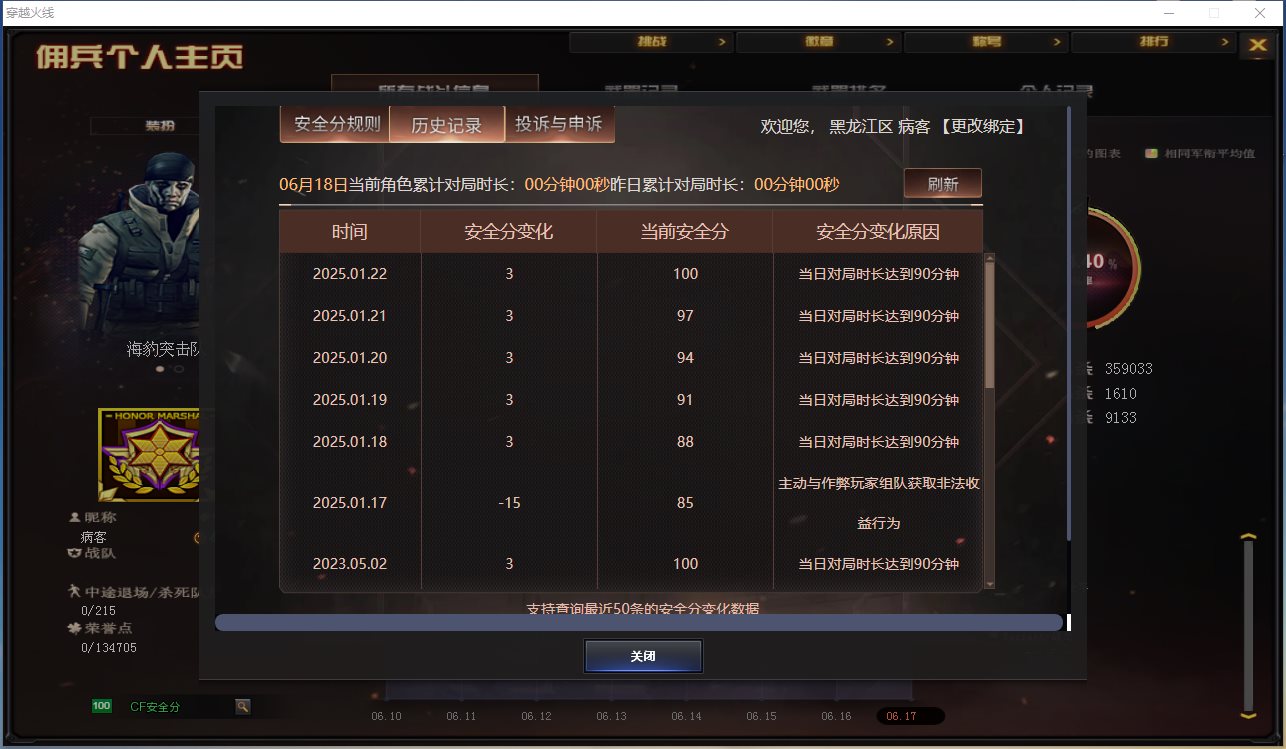Switch to the 投诉与申诉 tab

tap(559, 125)
